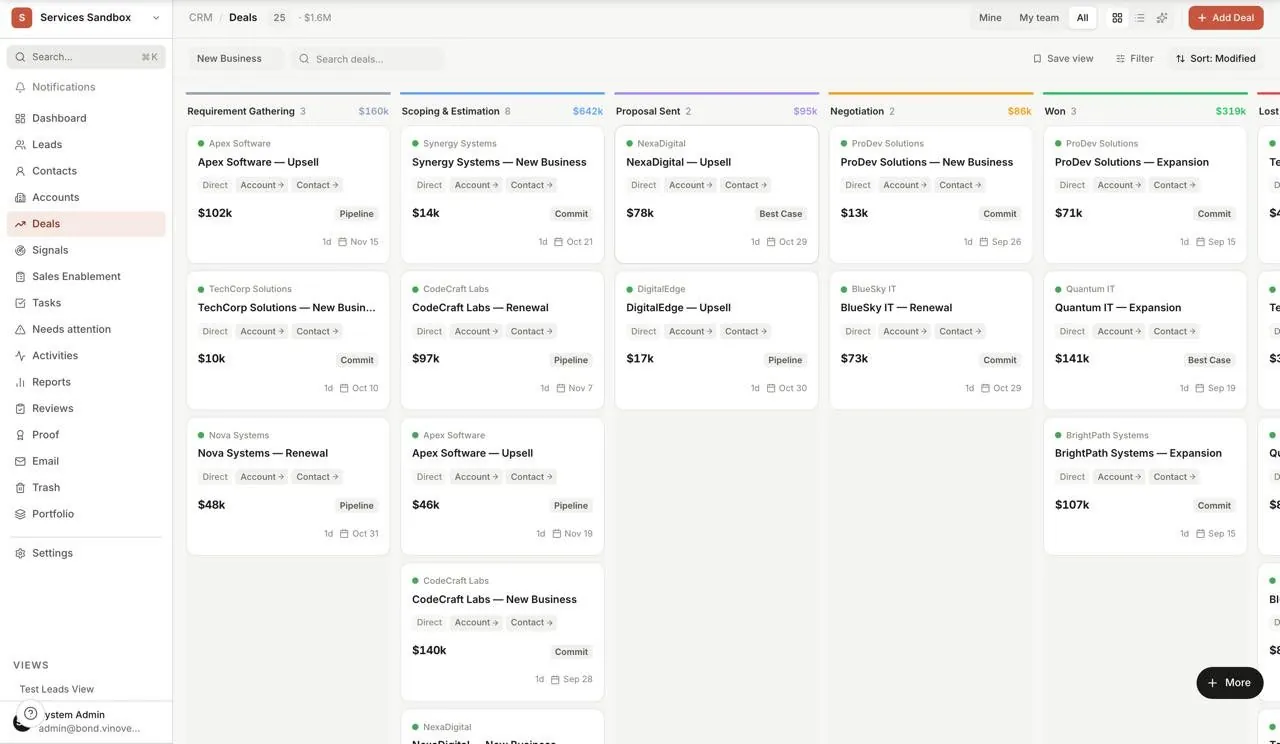Click the System Admin user profile
1280x744 pixels.
[86, 721]
